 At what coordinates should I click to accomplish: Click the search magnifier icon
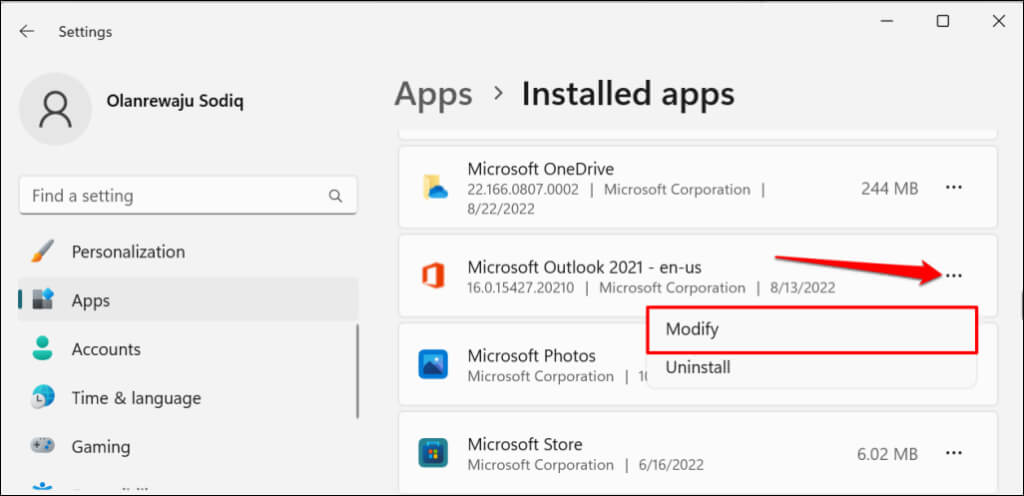coord(336,196)
